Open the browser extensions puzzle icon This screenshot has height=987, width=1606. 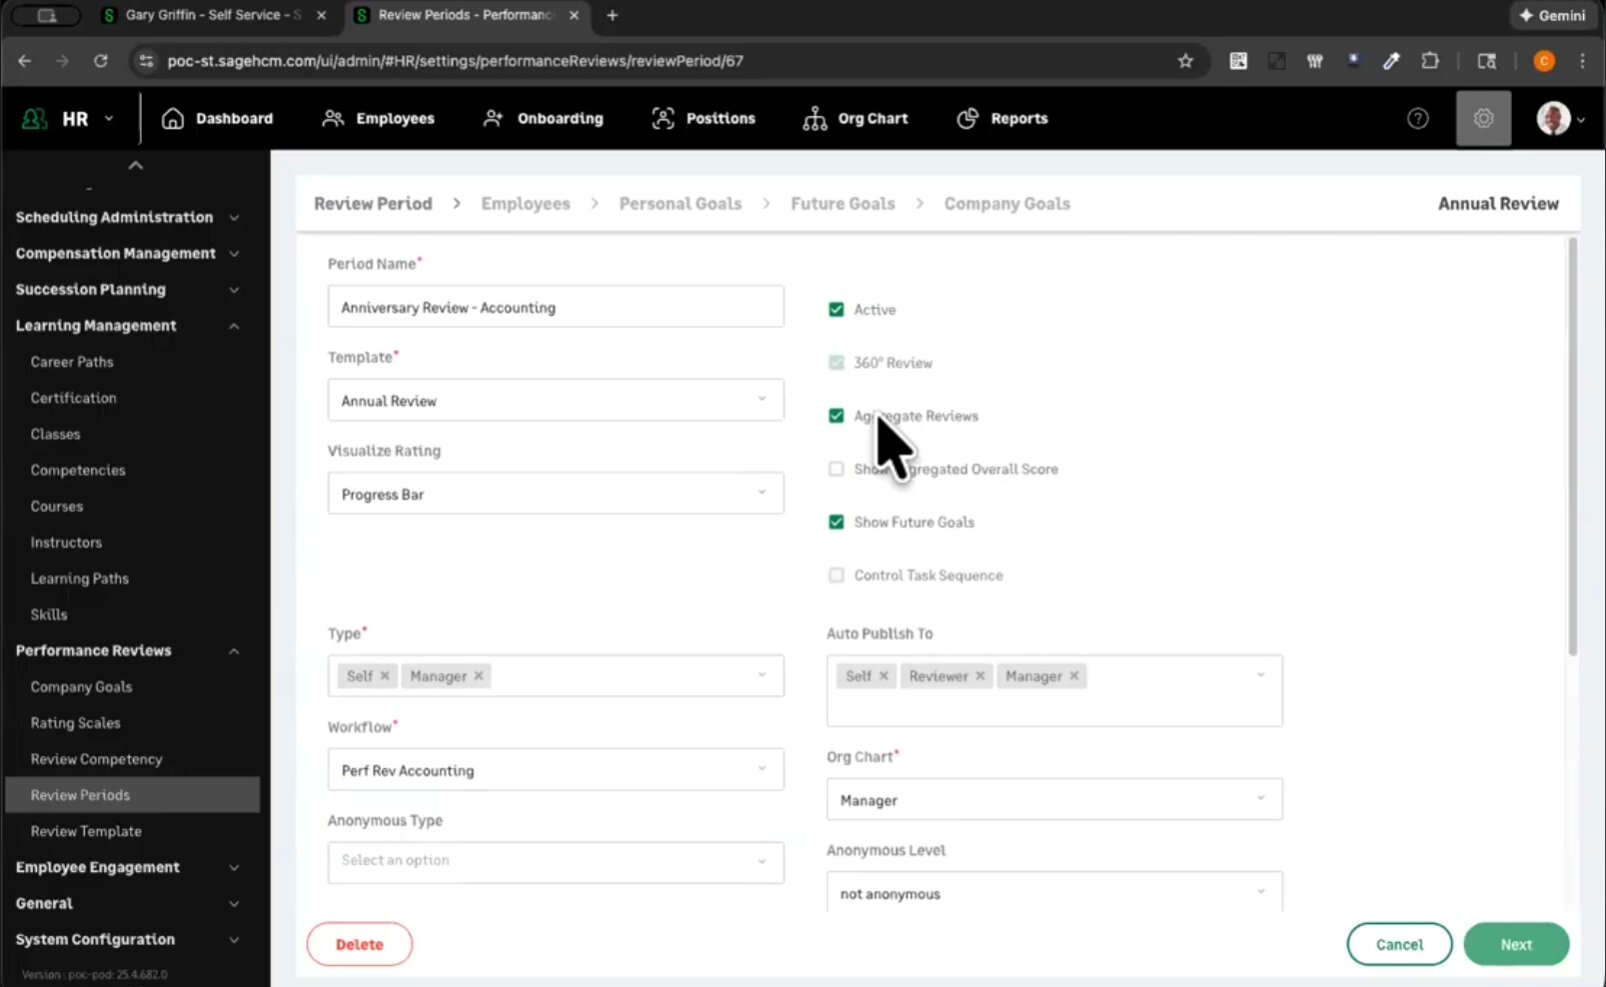(x=1430, y=61)
